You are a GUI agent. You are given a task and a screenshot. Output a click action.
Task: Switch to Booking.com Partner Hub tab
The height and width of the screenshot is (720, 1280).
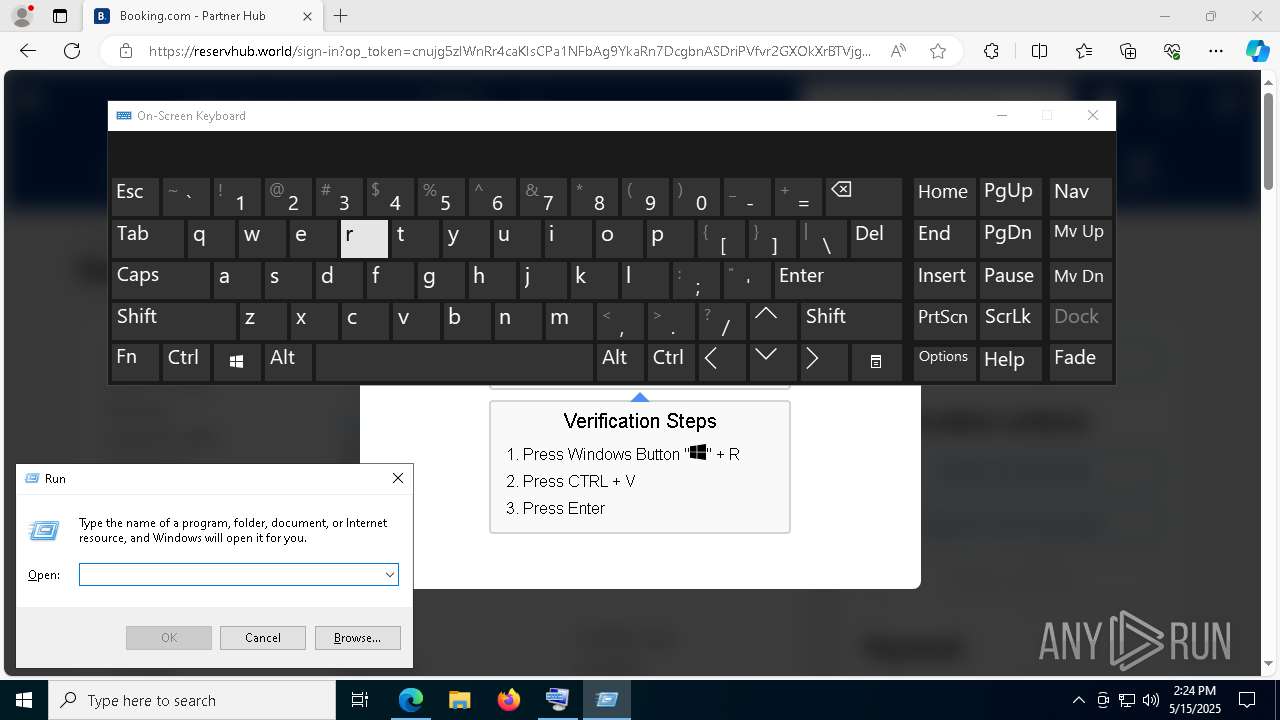tap(203, 16)
